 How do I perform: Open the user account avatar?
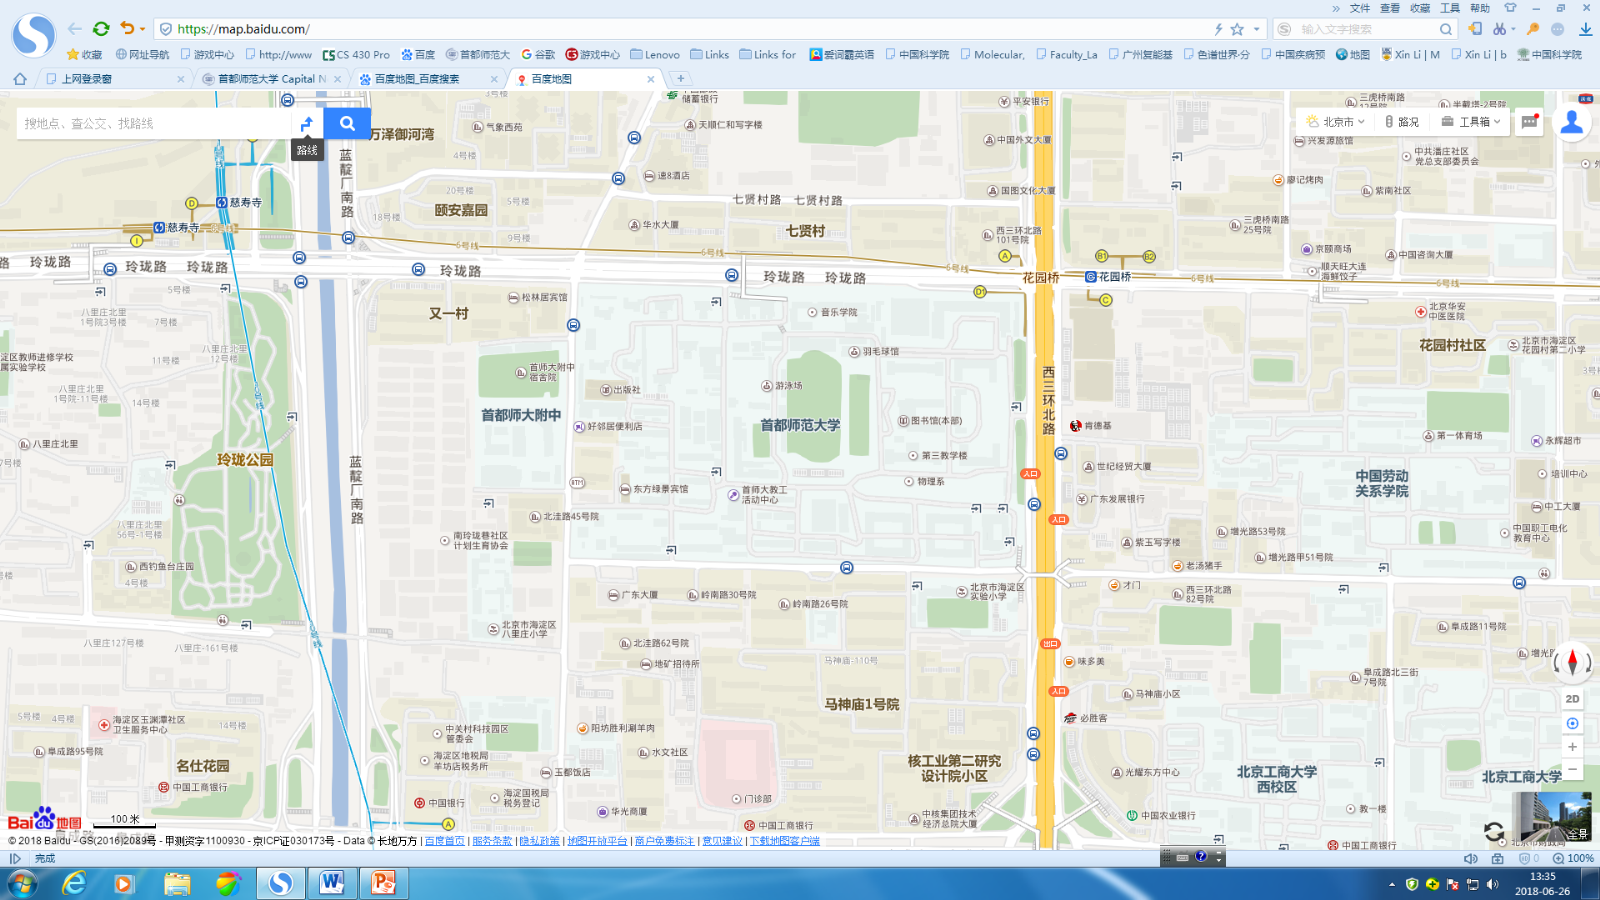(x=1572, y=122)
